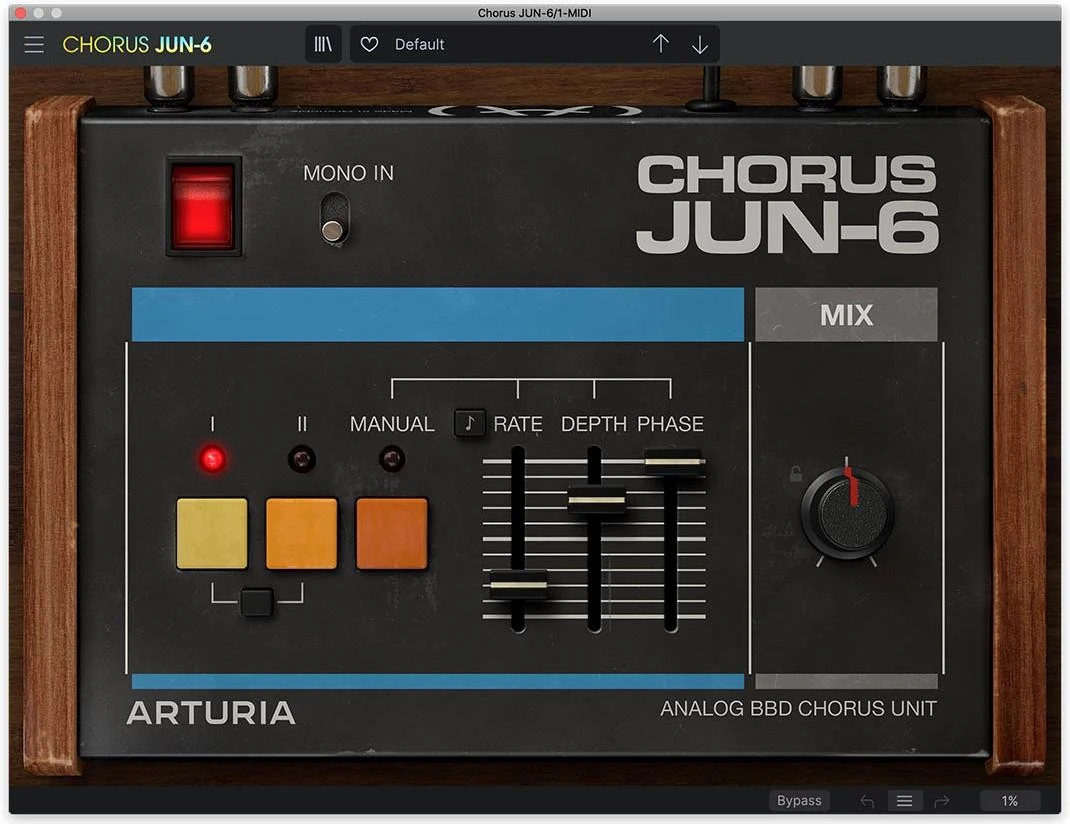Activate the MANUAL mode button
Image resolution: width=1070 pixels, height=824 pixels.
click(x=392, y=533)
